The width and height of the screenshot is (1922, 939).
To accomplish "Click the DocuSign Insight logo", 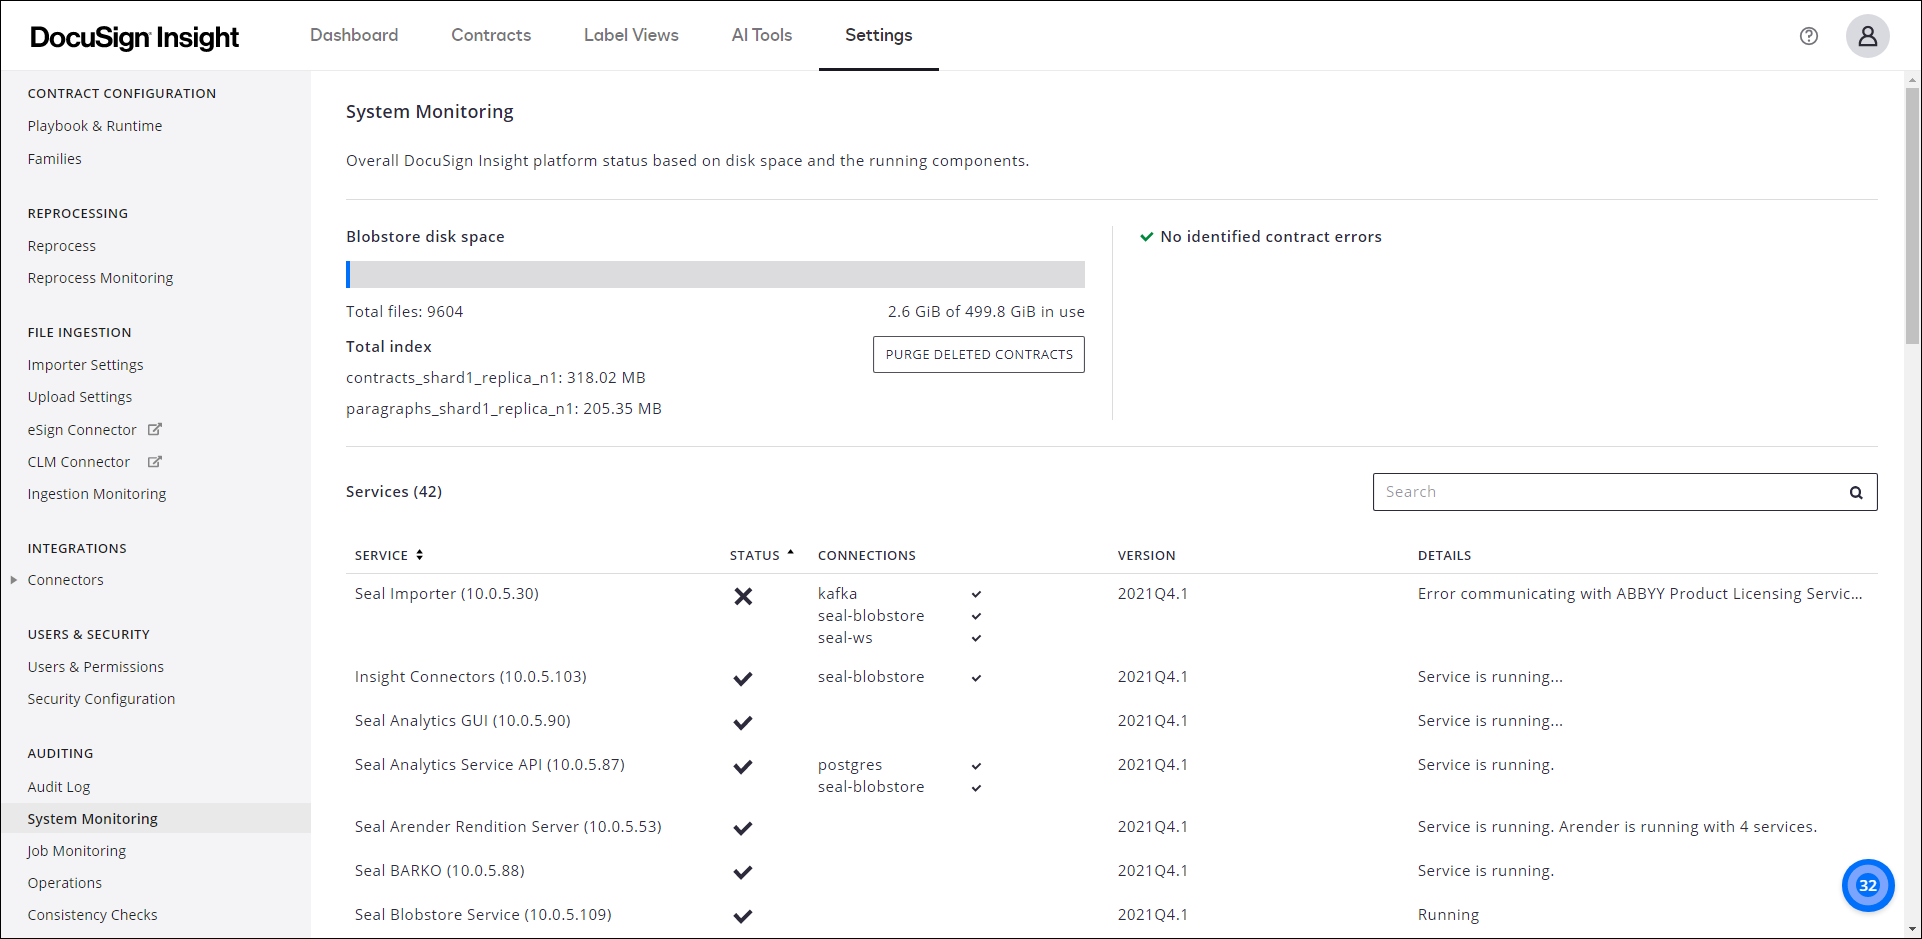I will [133, 36].
